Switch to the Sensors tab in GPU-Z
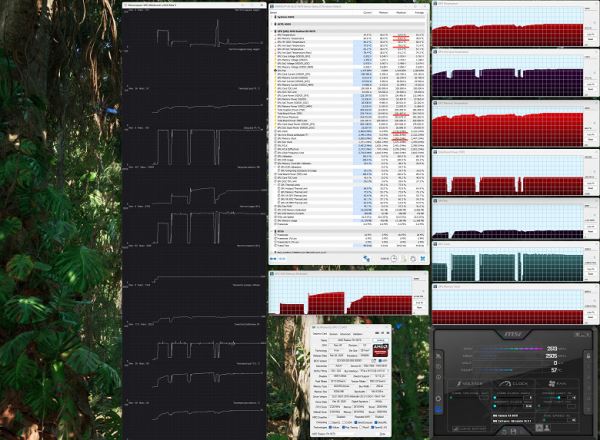 point(334,334)
